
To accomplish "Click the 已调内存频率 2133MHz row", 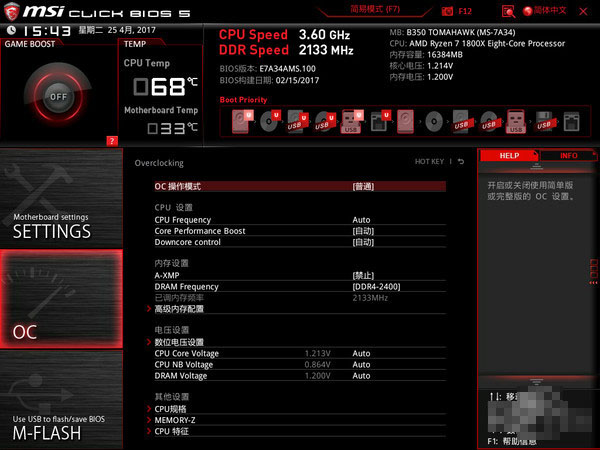I will tap(300, 298).
